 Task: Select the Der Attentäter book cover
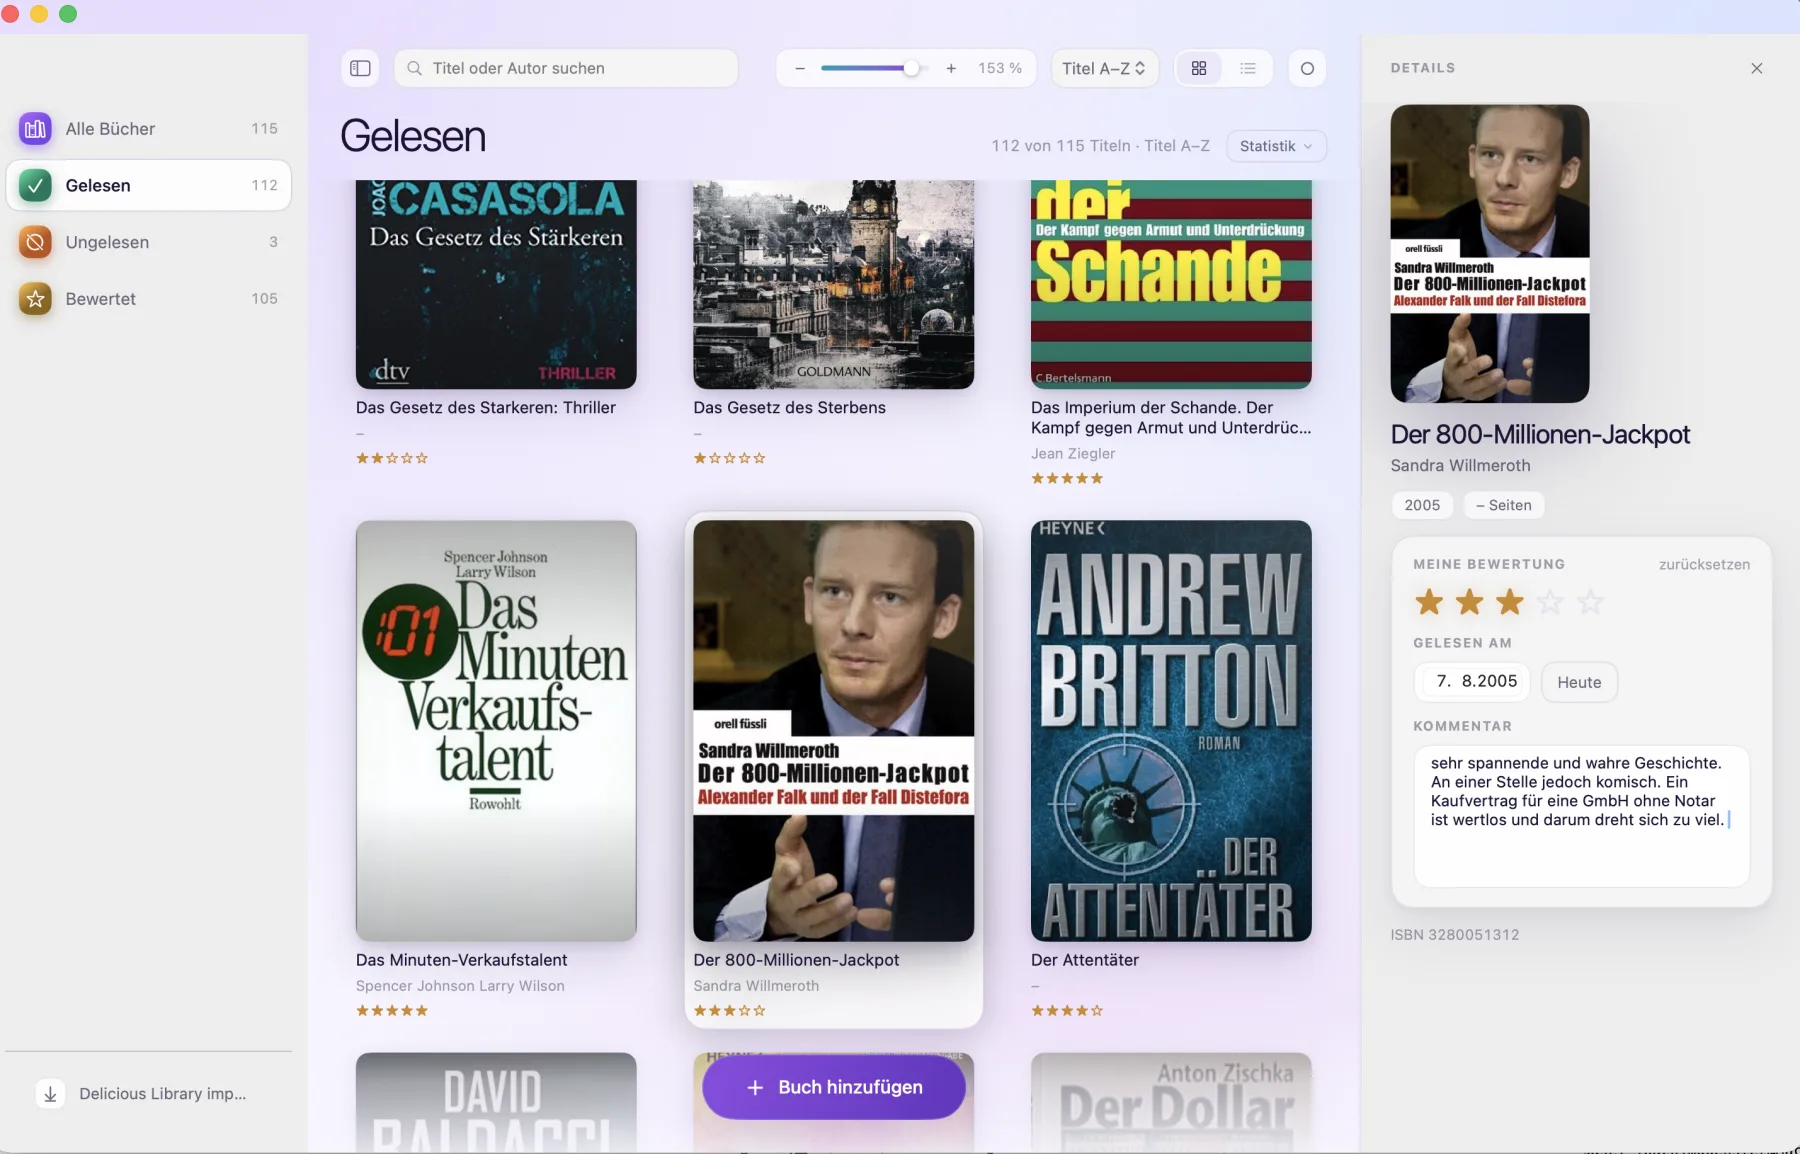(x=1171, y=730)
